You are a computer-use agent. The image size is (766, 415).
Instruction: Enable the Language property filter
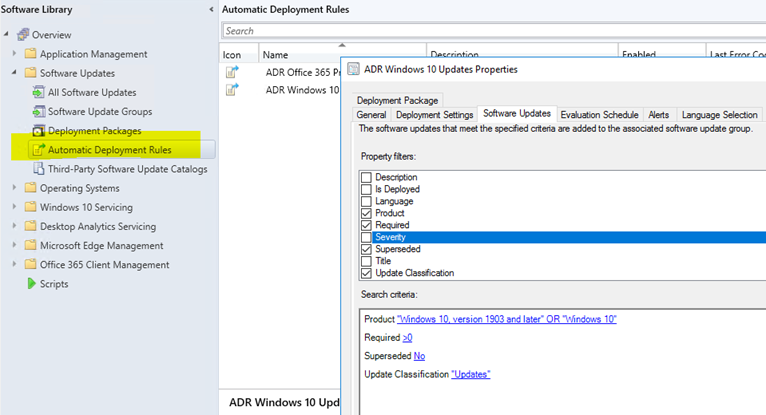[366, 201]
